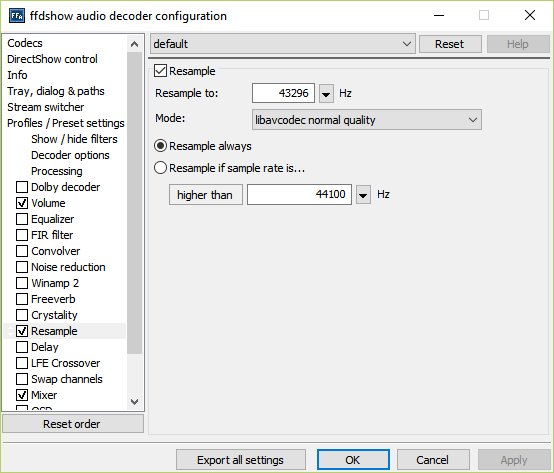Enable the Noise reduction checkbox

pos(22,267)
